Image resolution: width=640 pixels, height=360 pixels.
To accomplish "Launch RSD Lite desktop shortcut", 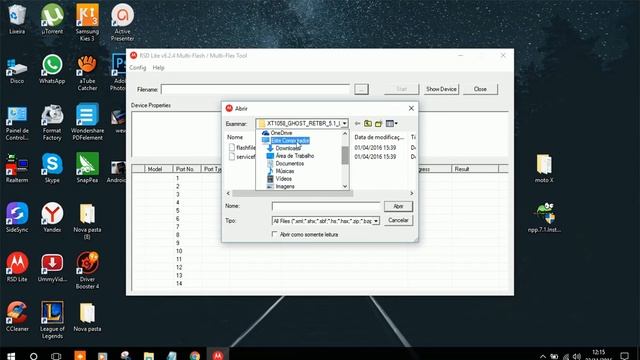I will (x=17, y=267).
